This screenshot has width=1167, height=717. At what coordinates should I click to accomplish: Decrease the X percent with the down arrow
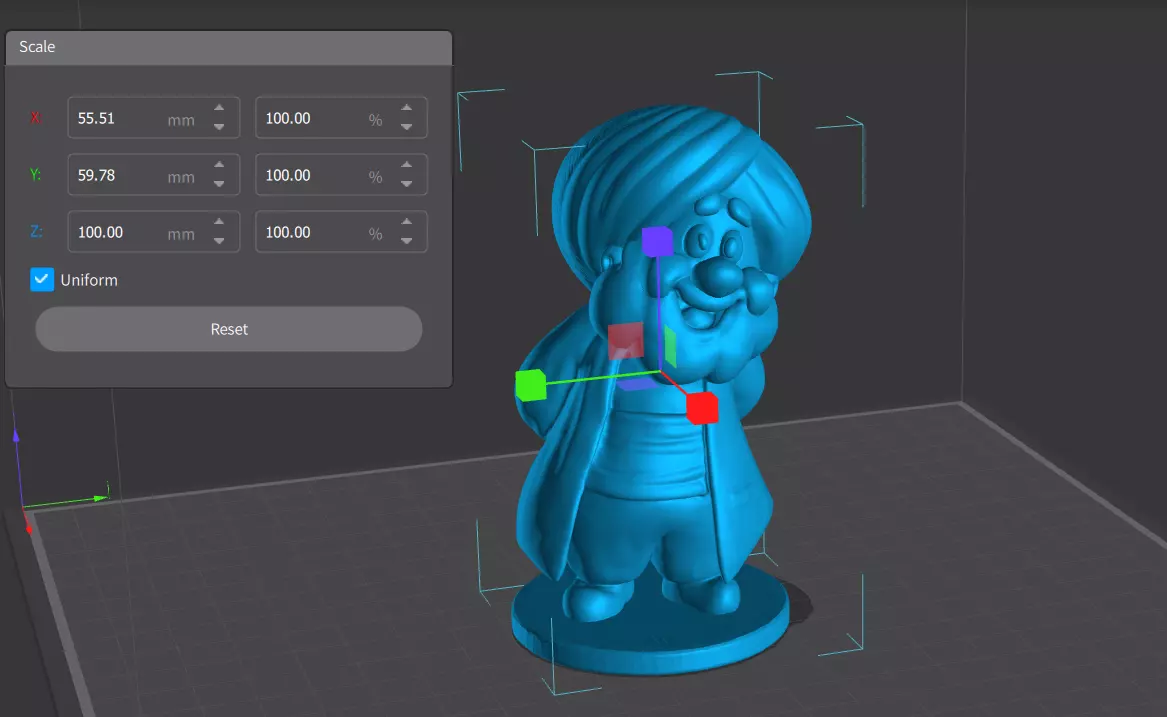click(x=406, y=127)
